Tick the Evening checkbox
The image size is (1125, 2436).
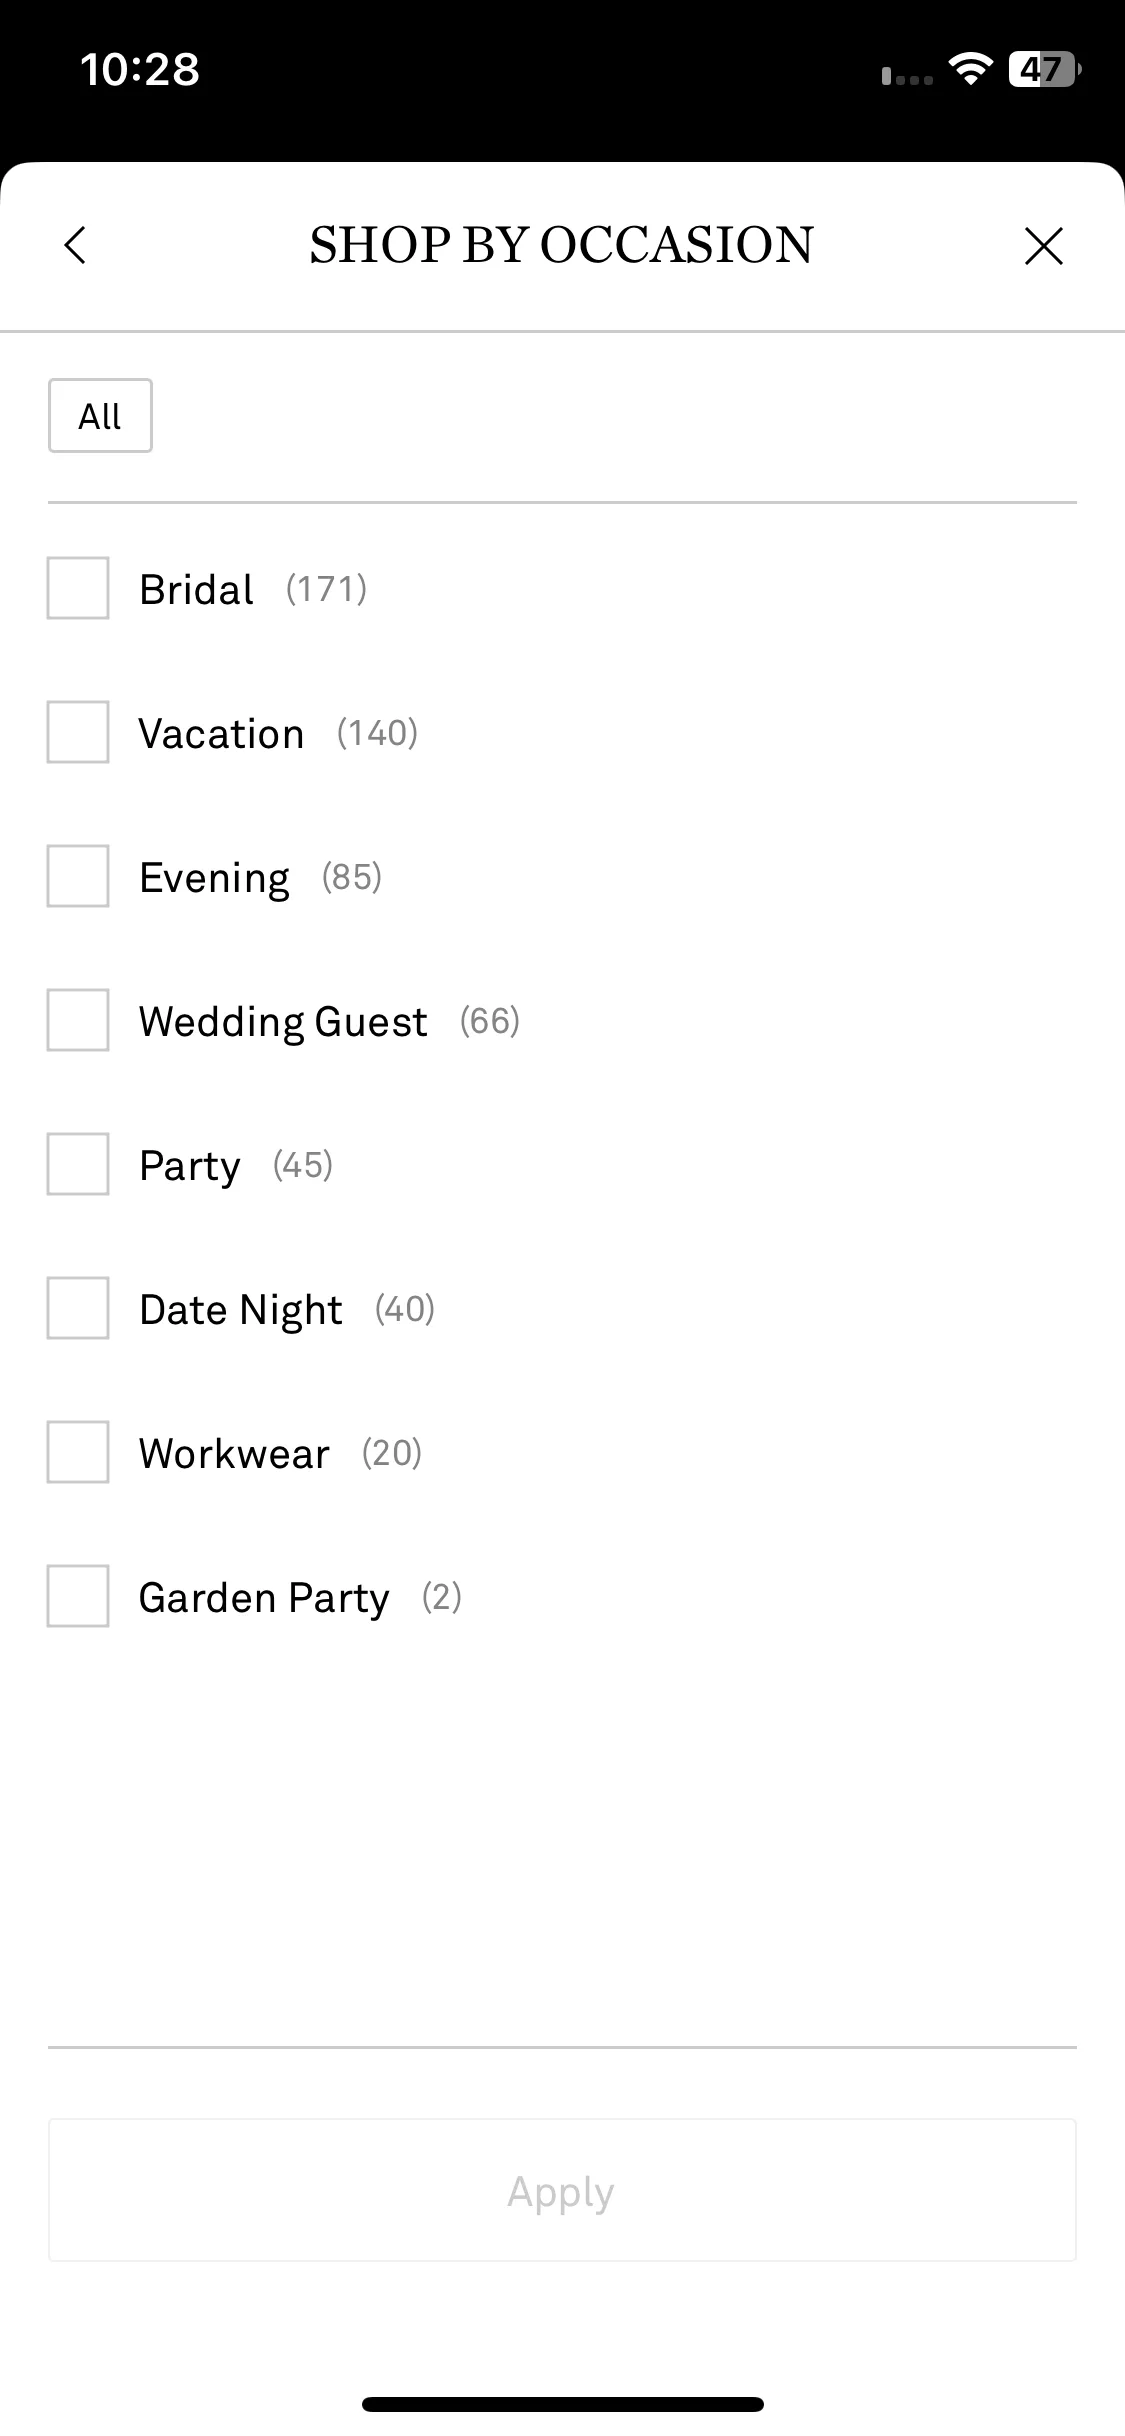point(78,876)
